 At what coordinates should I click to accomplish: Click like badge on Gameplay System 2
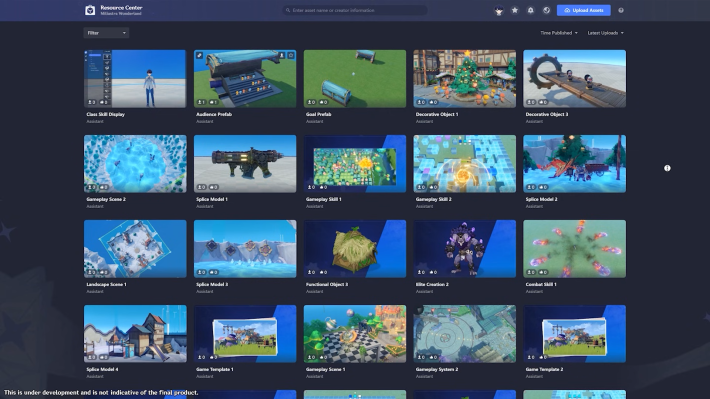[433, 357]
